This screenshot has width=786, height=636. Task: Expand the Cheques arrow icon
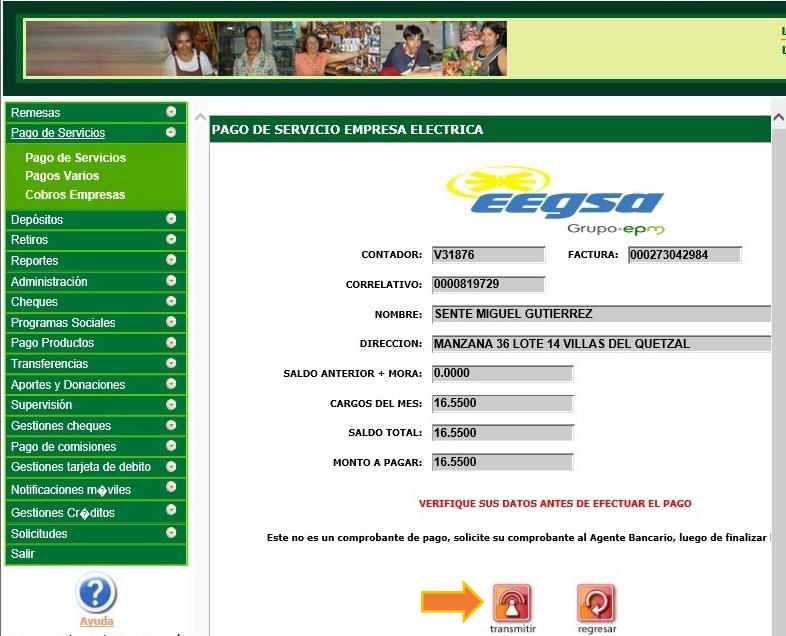click(171, 302)
